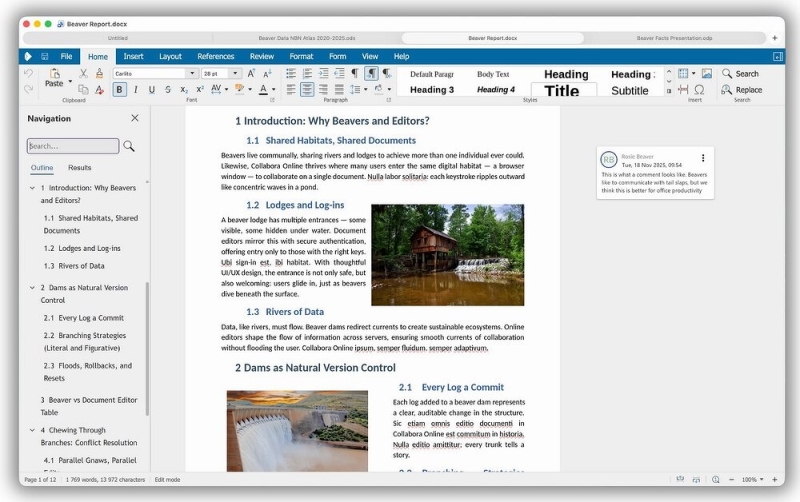This screenshot has height=502, width=800.
Task: Click the font color swatch icon
Action: 264,89
